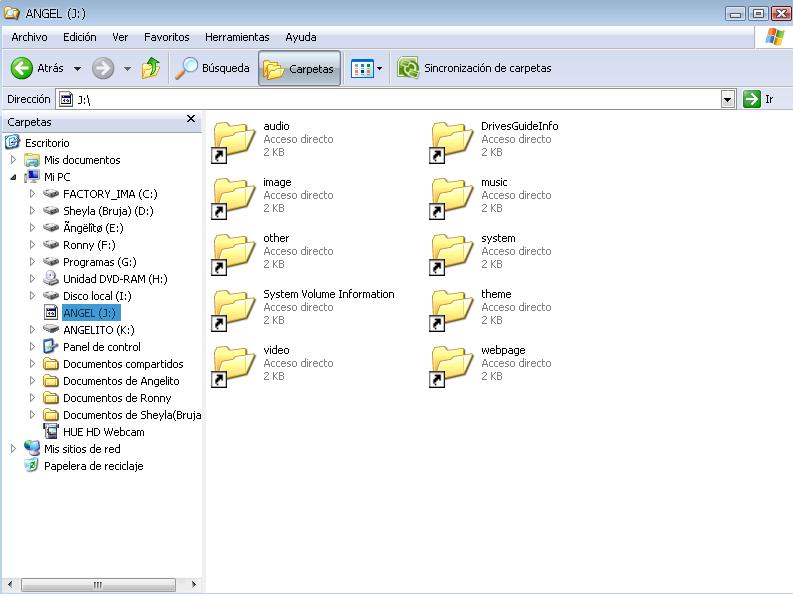
Task: Open the audio shortcut folder icon
Action: pyautogui.click(x=233, y=143)
